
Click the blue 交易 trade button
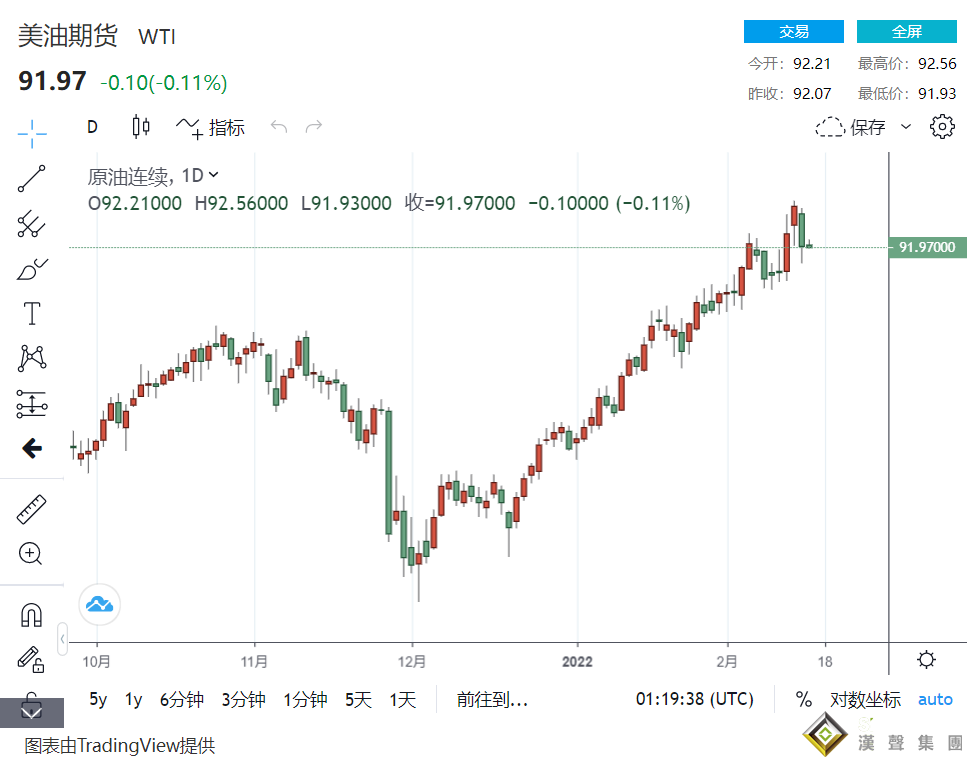click(x=793, y=32)
